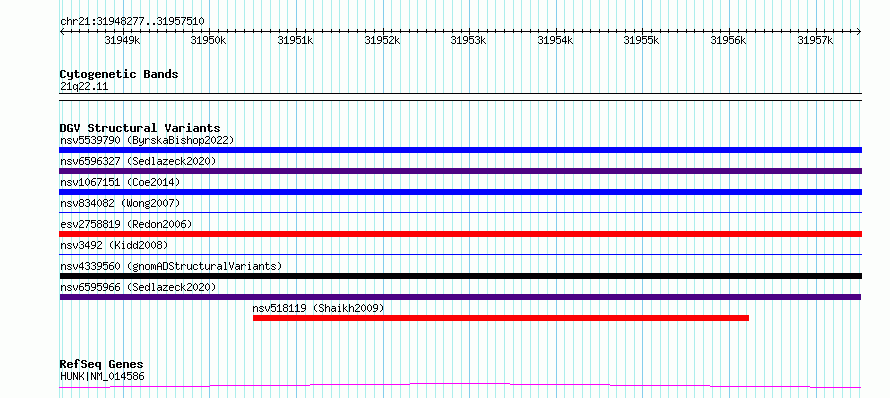Click the 31952k ruler position
The image size is (890, 398).
(383, 40)
